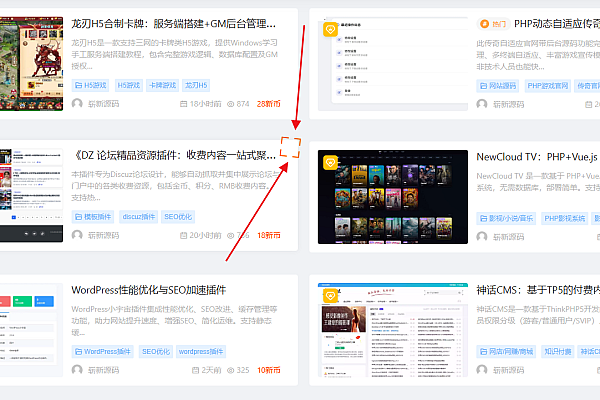Select the 网店/网赚/商城 category tag
Viewport: 600px width, 400px height.
[506, 351]
